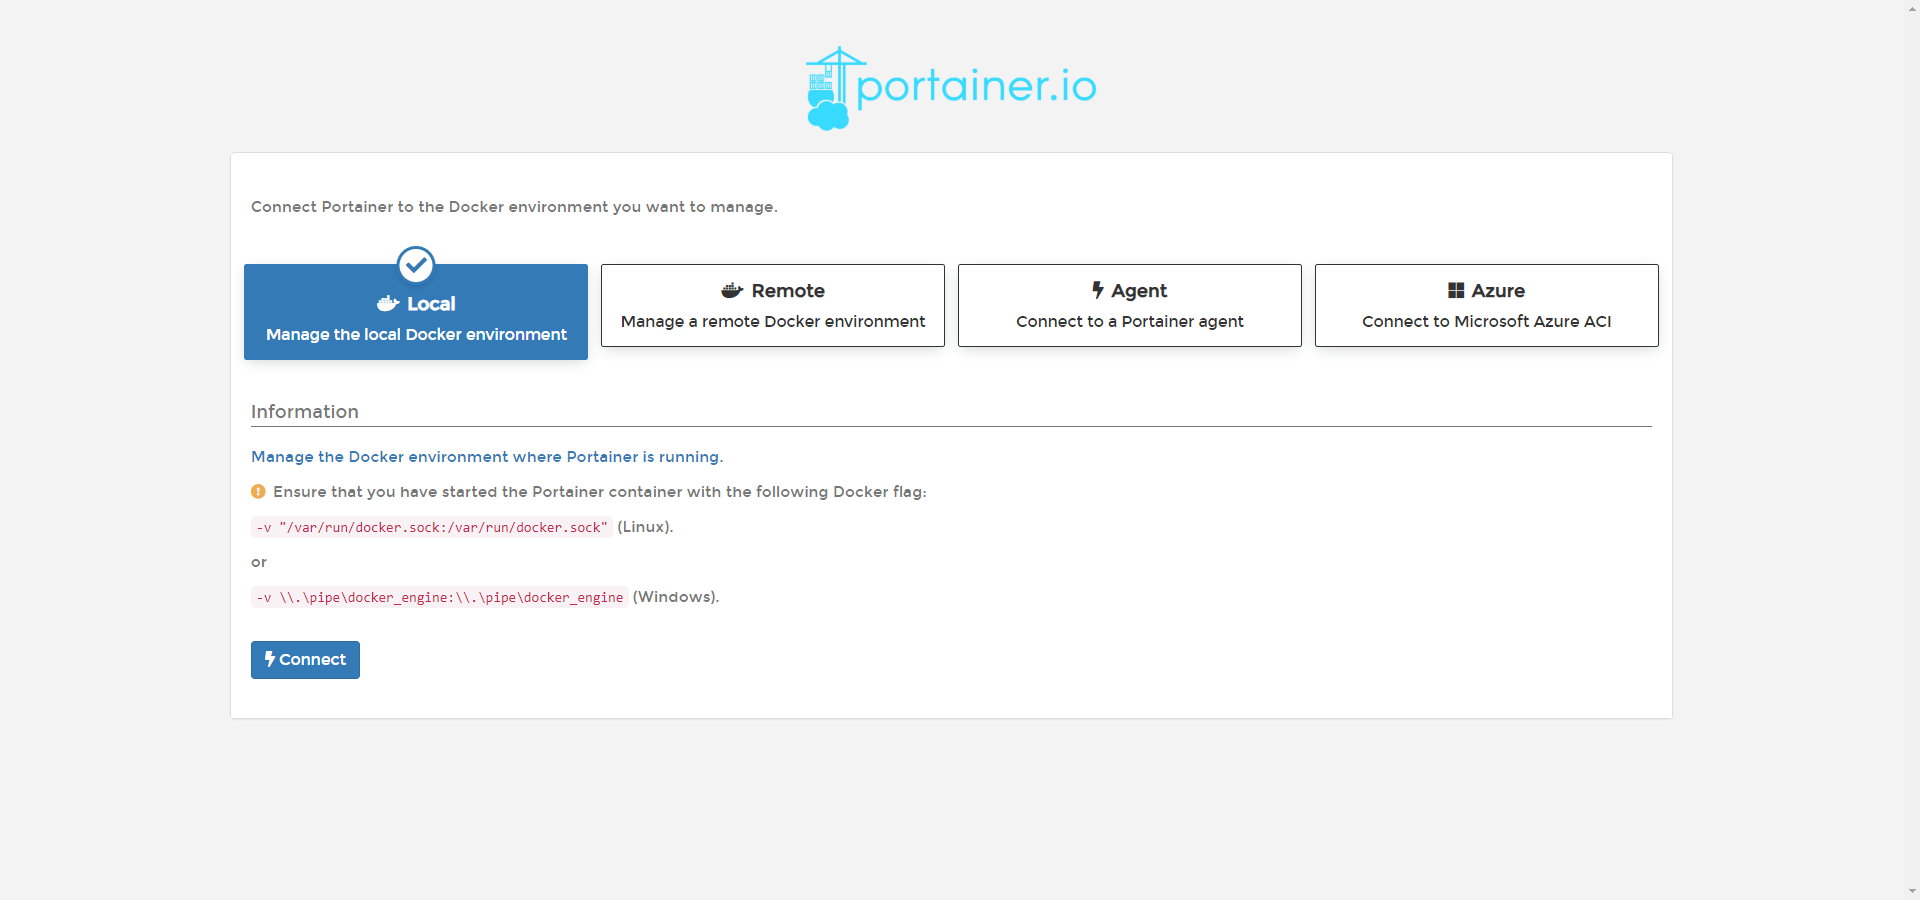This screenshot has height=900, width=1920.
Task: Click the scrollbar down arrow
Action: pos(1912,891)
